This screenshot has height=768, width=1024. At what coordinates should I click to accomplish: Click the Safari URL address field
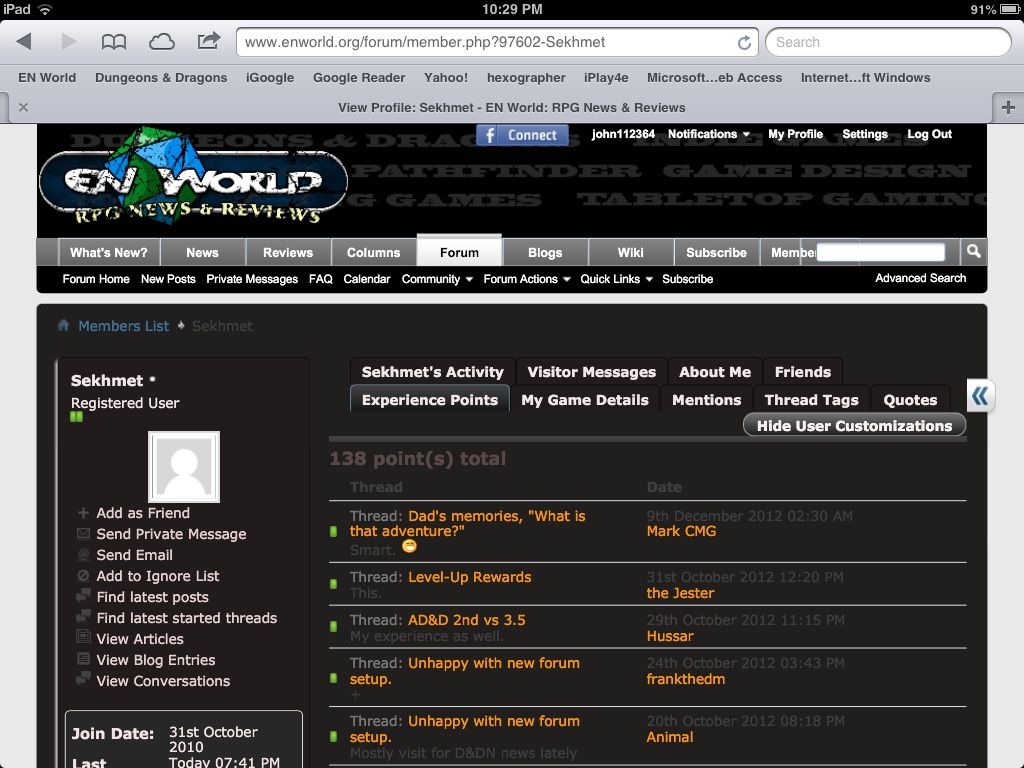pyautogui.click(x=496, y=42)
